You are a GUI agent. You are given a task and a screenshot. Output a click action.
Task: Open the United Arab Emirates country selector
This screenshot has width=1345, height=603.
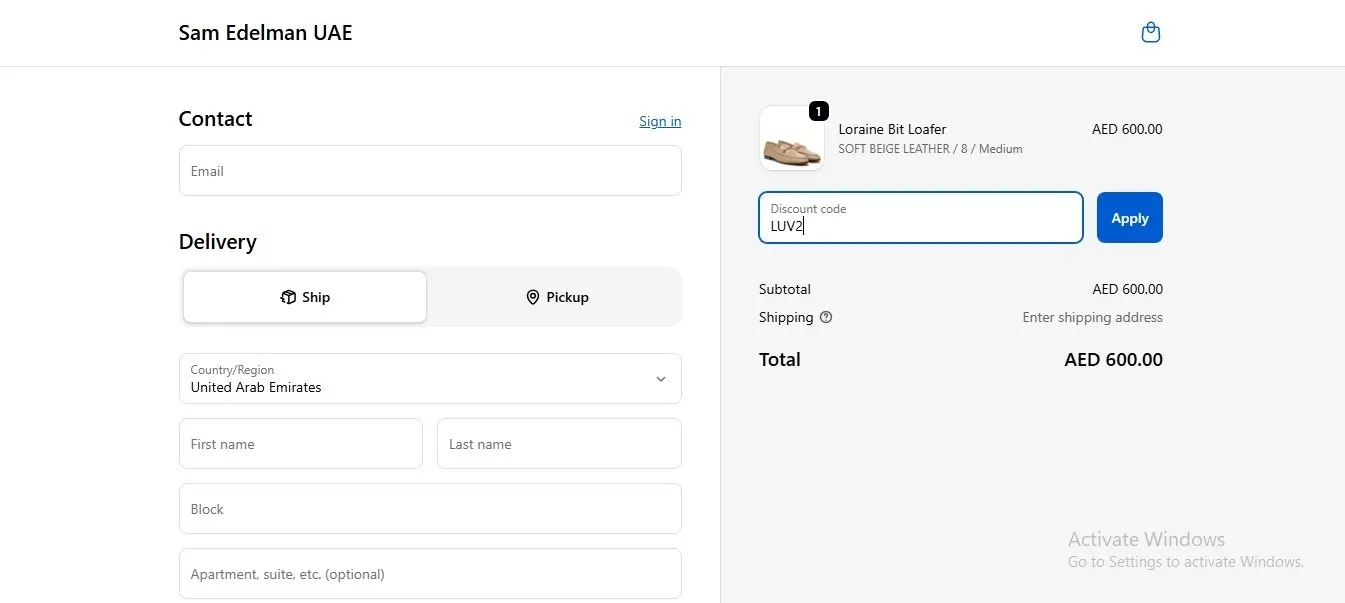(x=430, y=379)
